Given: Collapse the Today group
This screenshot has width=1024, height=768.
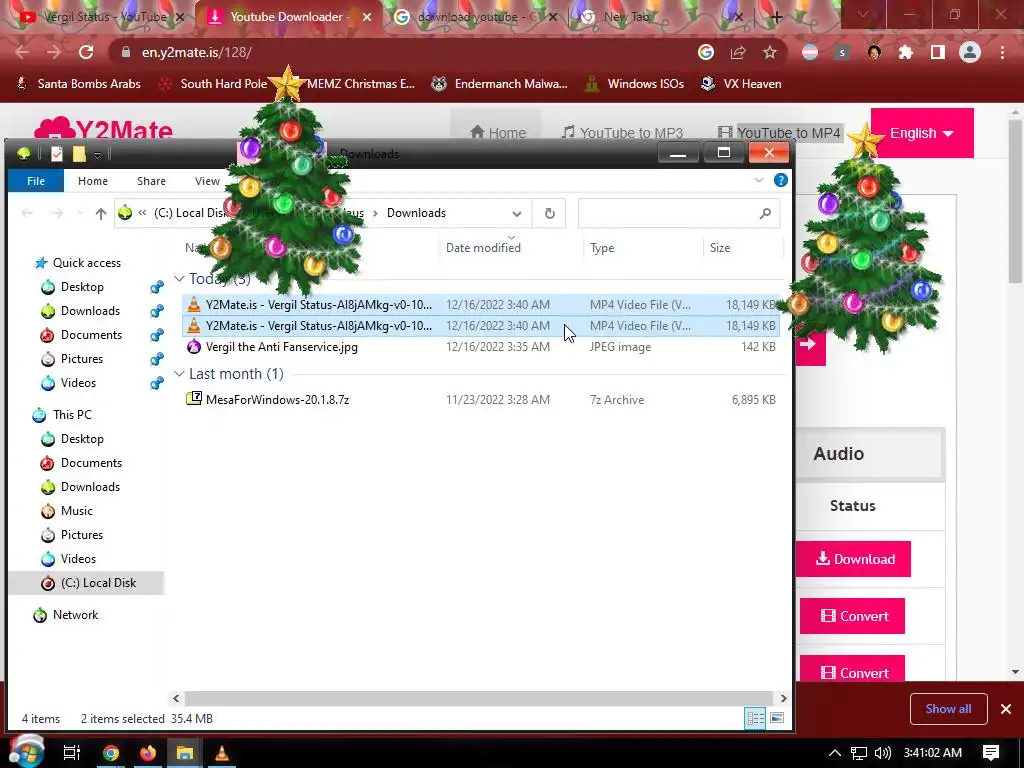Looking at the screenshot, I should tap(179, 279).
